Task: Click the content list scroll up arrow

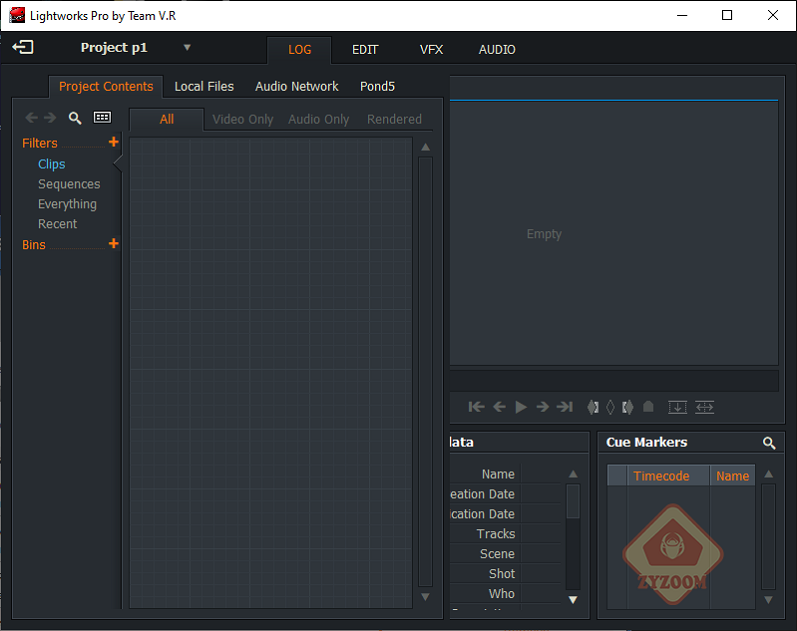Action: pos(425,147)
